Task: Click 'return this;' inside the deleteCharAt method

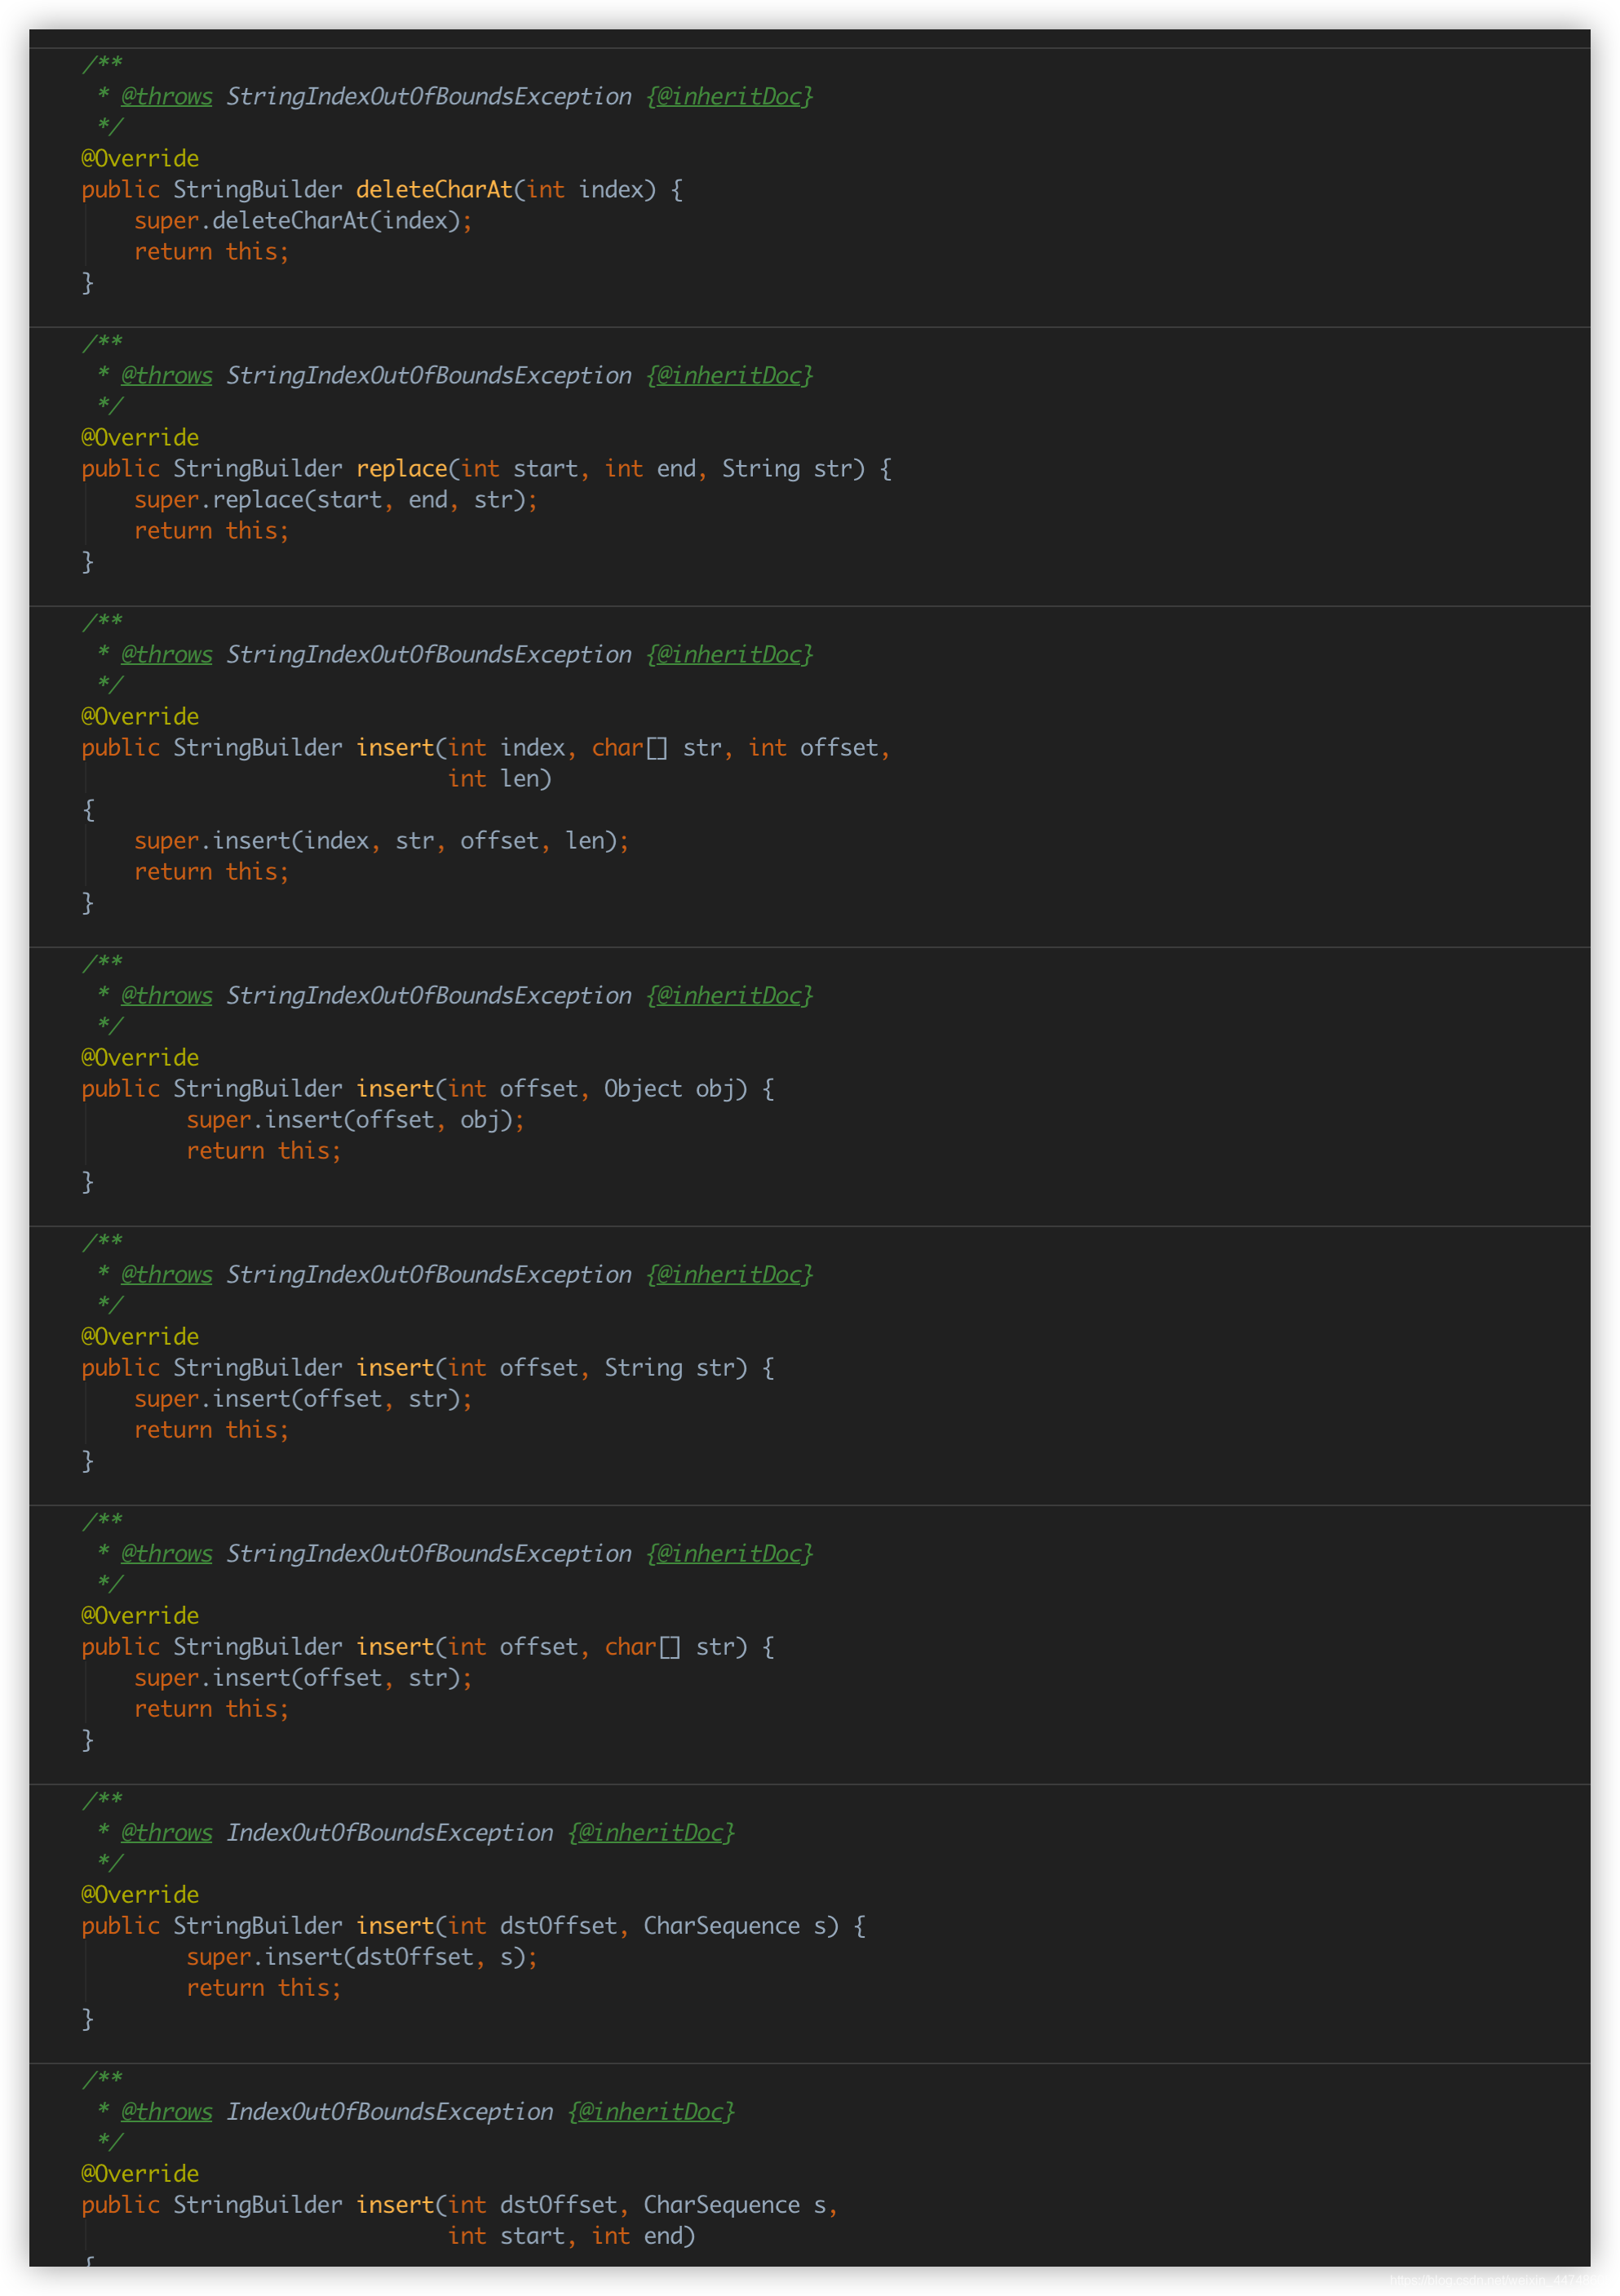Action: pos(211,252)
